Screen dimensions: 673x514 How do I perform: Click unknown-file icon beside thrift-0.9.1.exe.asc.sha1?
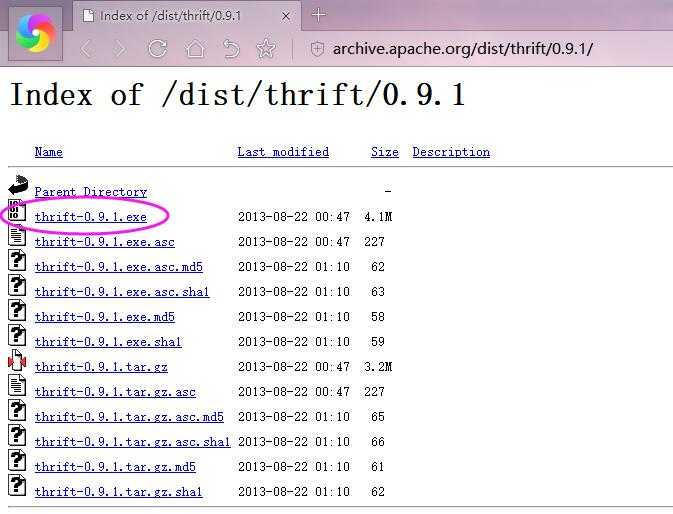click(17, 285)
